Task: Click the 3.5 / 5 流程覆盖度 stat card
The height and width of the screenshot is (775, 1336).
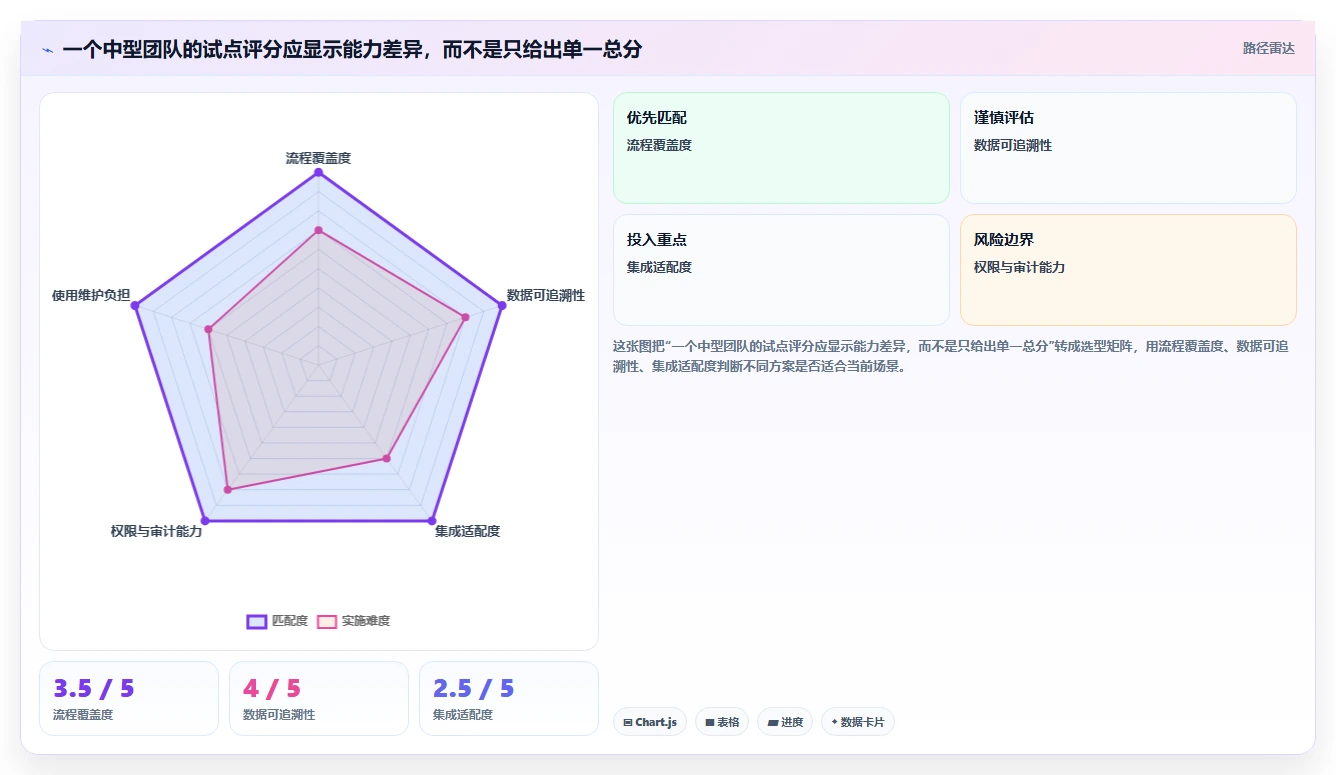Action: (129, 698)
